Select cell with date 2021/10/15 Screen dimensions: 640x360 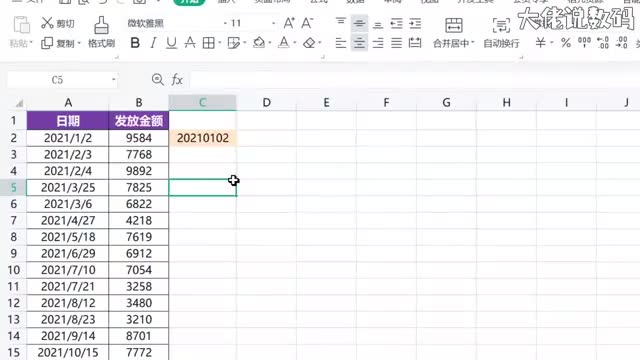pos(68,352)
